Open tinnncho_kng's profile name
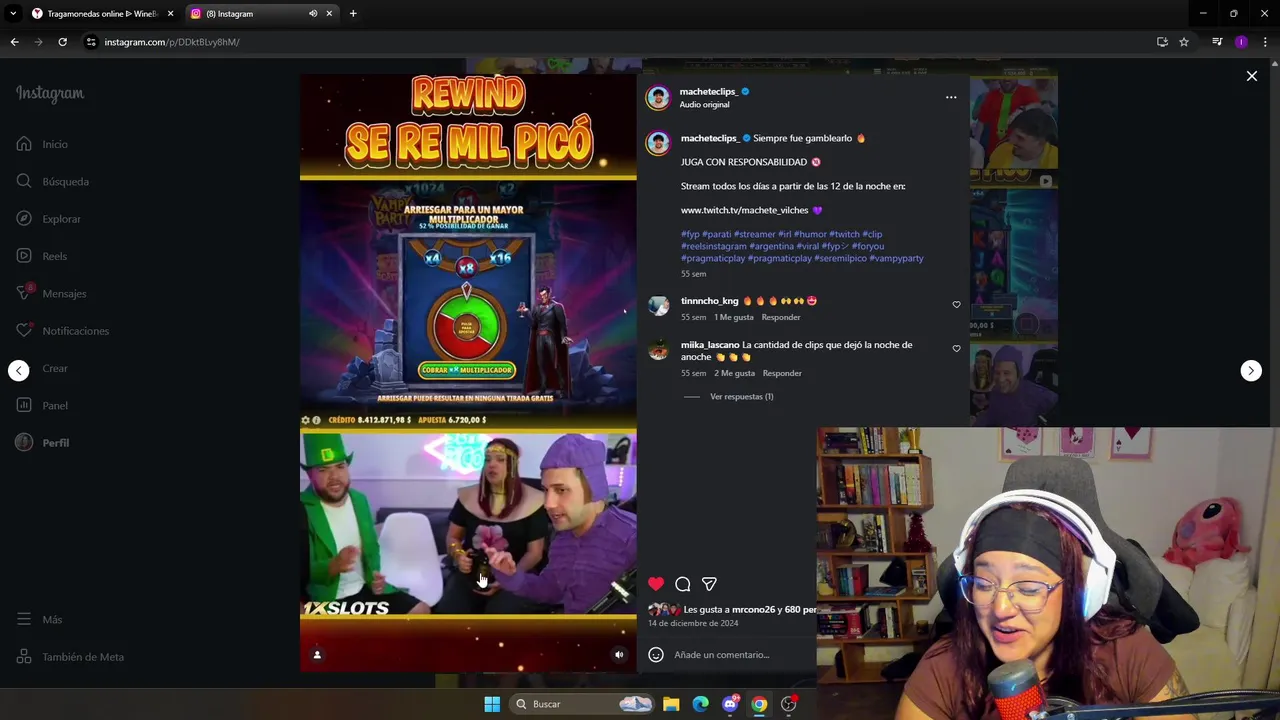The width and height of the screenshot is (1280, 720). (709, 301)
